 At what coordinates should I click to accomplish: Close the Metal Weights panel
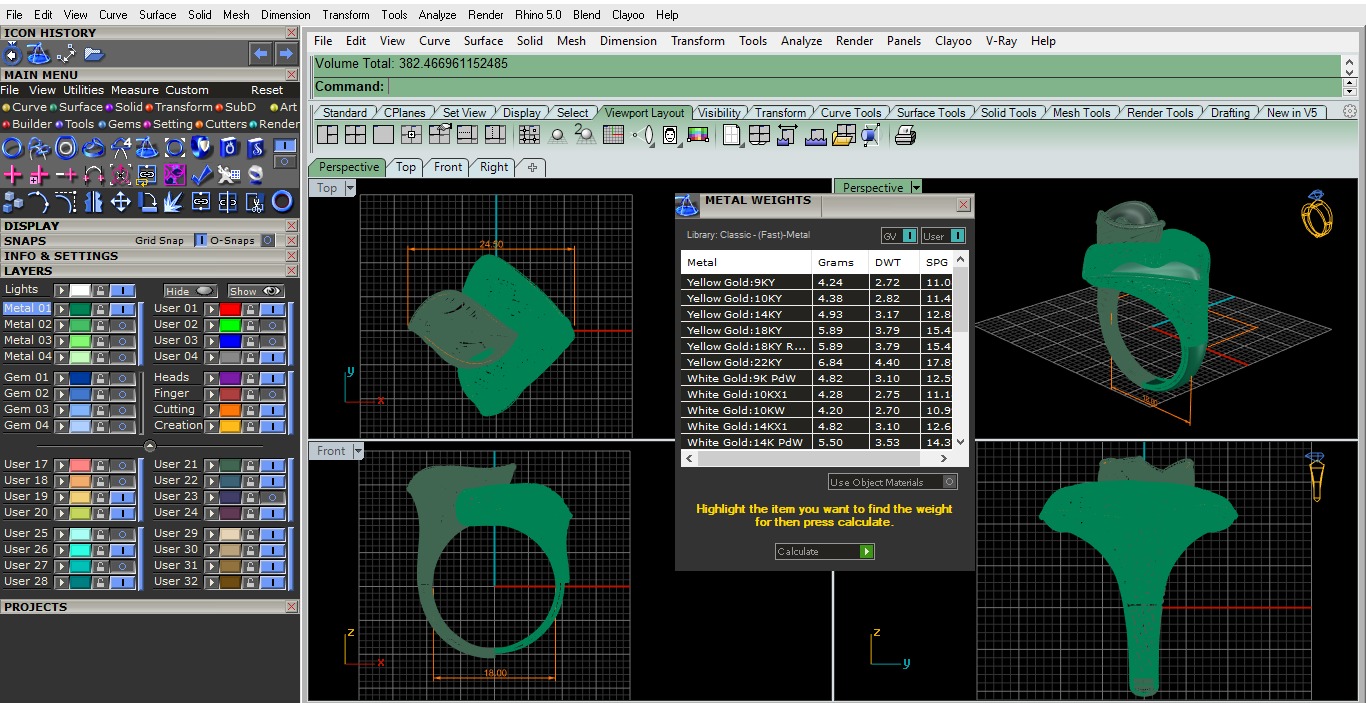963,204
